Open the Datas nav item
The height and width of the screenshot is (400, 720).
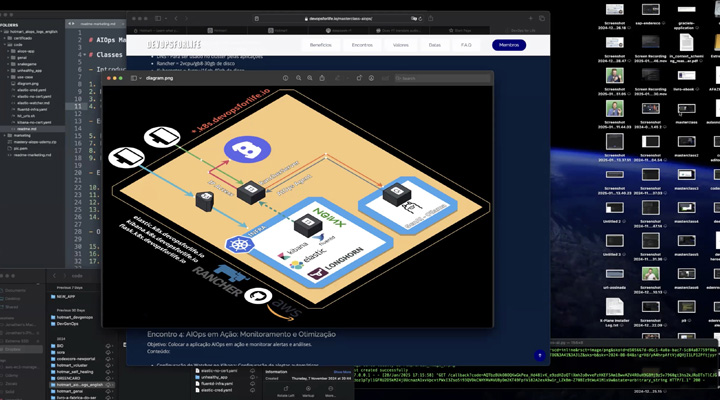tap(434, 45)
